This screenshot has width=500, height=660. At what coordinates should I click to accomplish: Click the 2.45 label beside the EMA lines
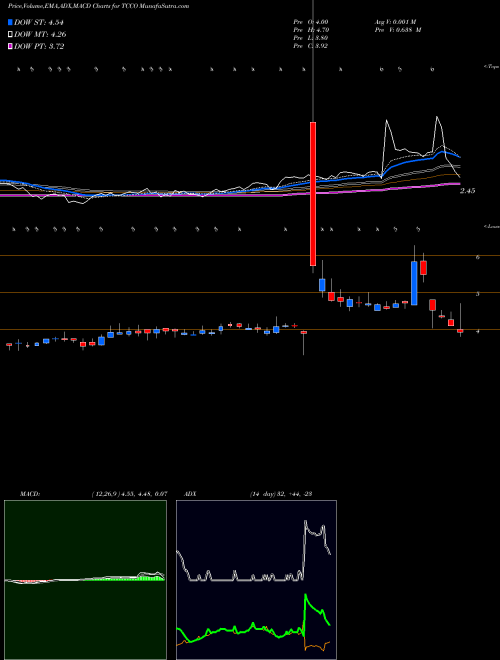pos(468,191)
